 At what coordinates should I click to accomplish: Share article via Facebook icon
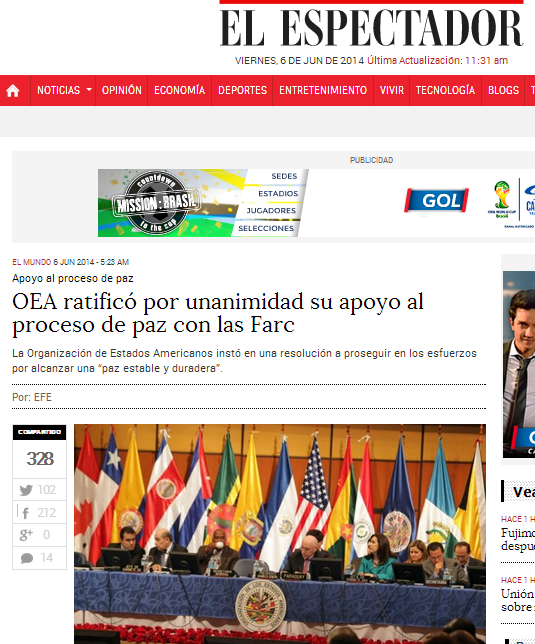25,513
